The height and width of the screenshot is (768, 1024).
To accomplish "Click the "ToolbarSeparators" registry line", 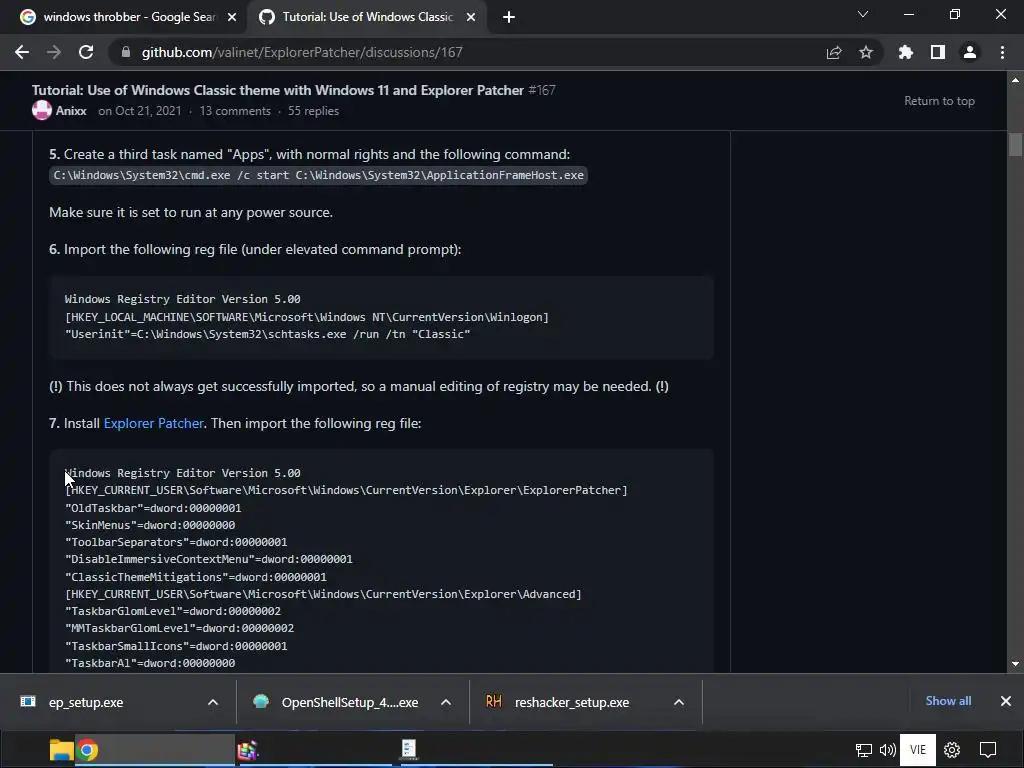I will click(176, 542).
